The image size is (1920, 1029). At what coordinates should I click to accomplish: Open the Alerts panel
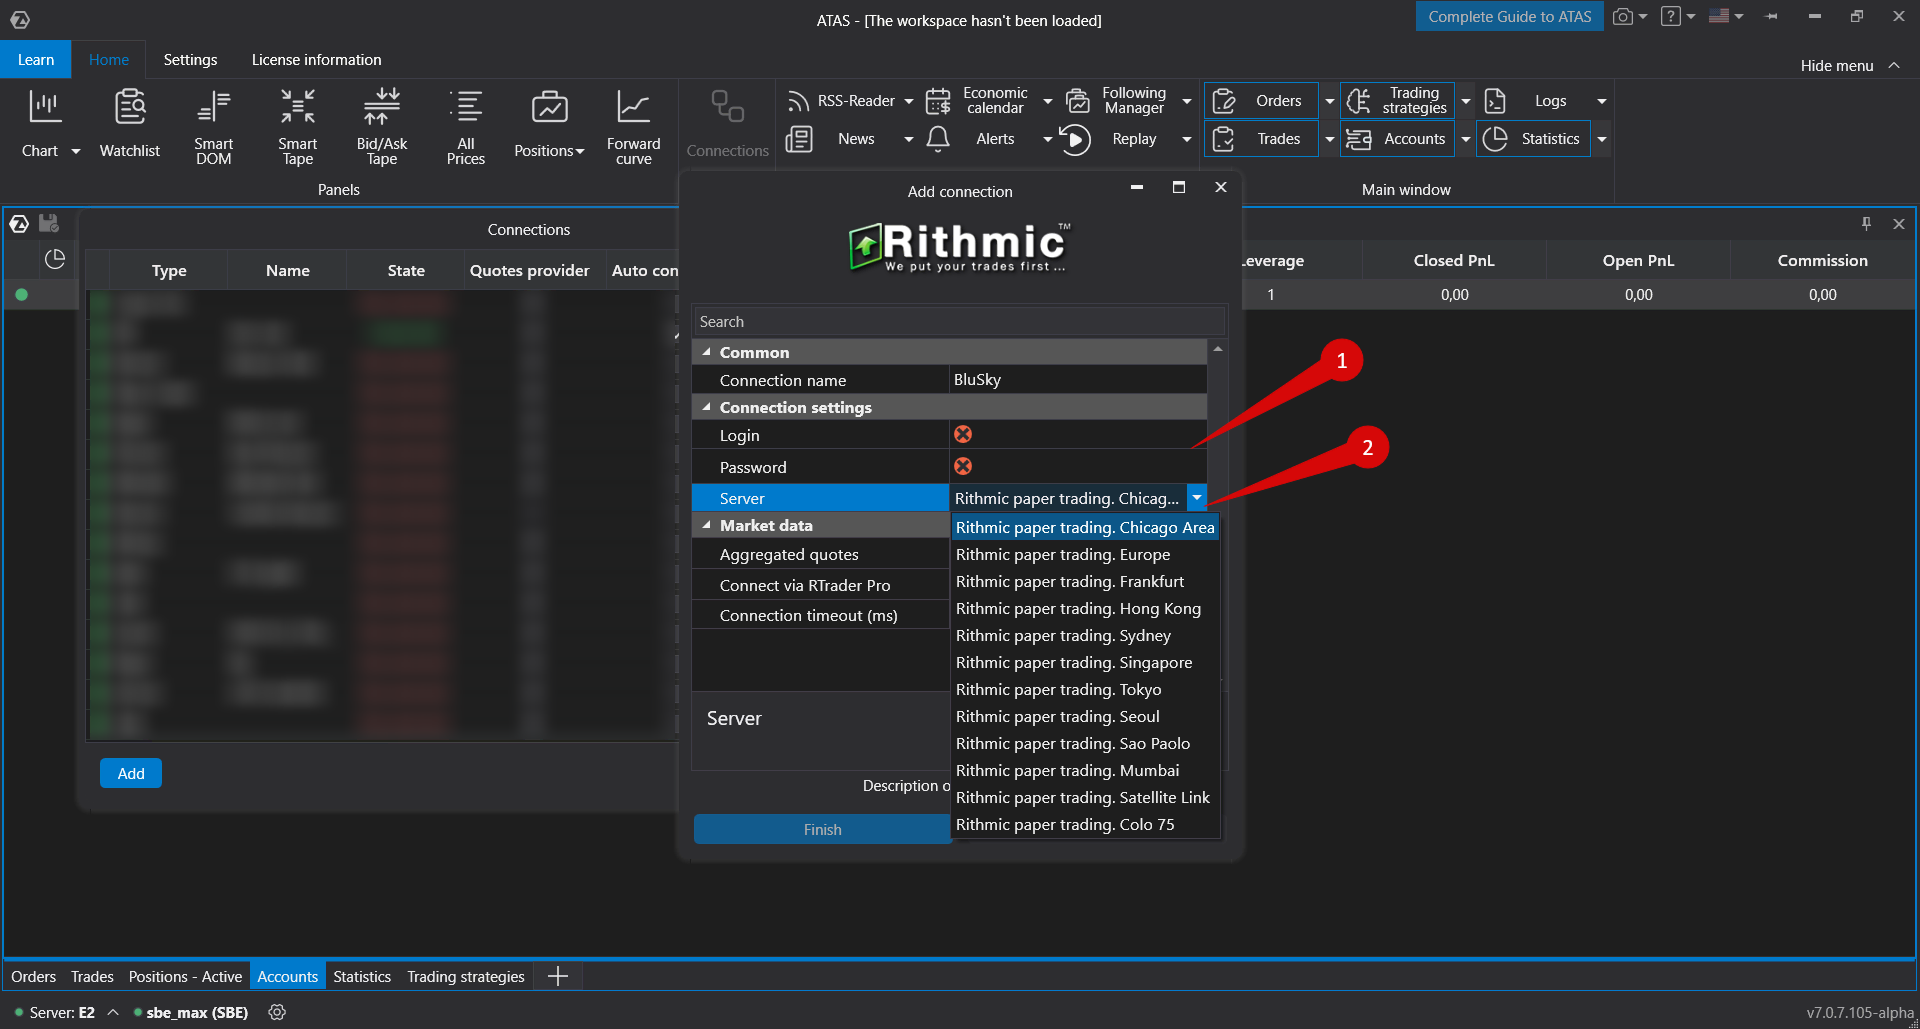point(995,139)
